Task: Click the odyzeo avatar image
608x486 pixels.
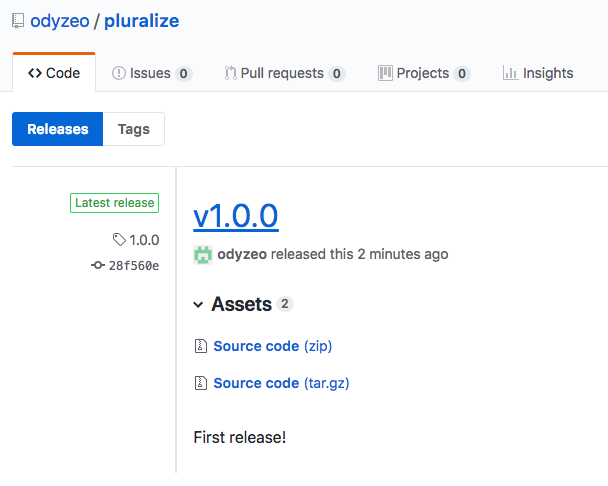Action: (203, 255)
